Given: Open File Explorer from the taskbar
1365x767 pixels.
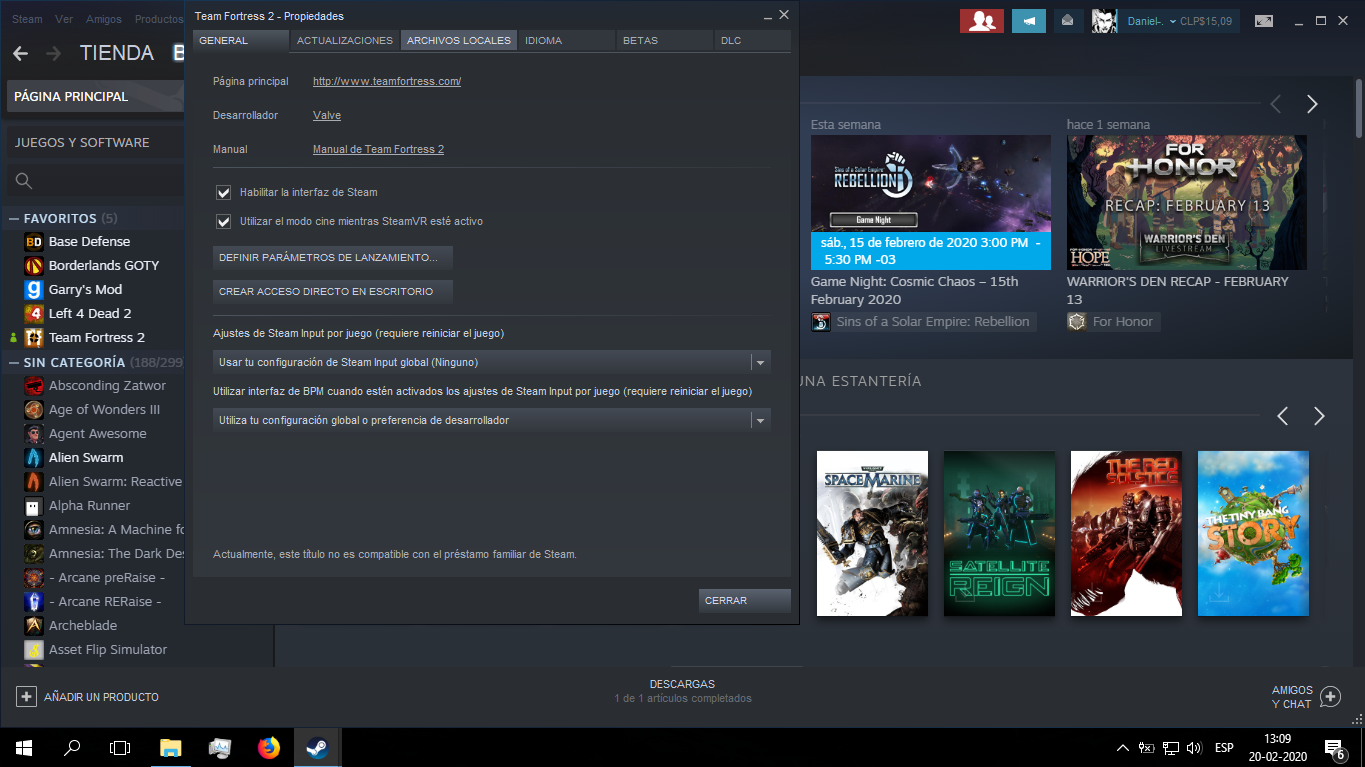Looking at the screenshot, I should [171, 747].
